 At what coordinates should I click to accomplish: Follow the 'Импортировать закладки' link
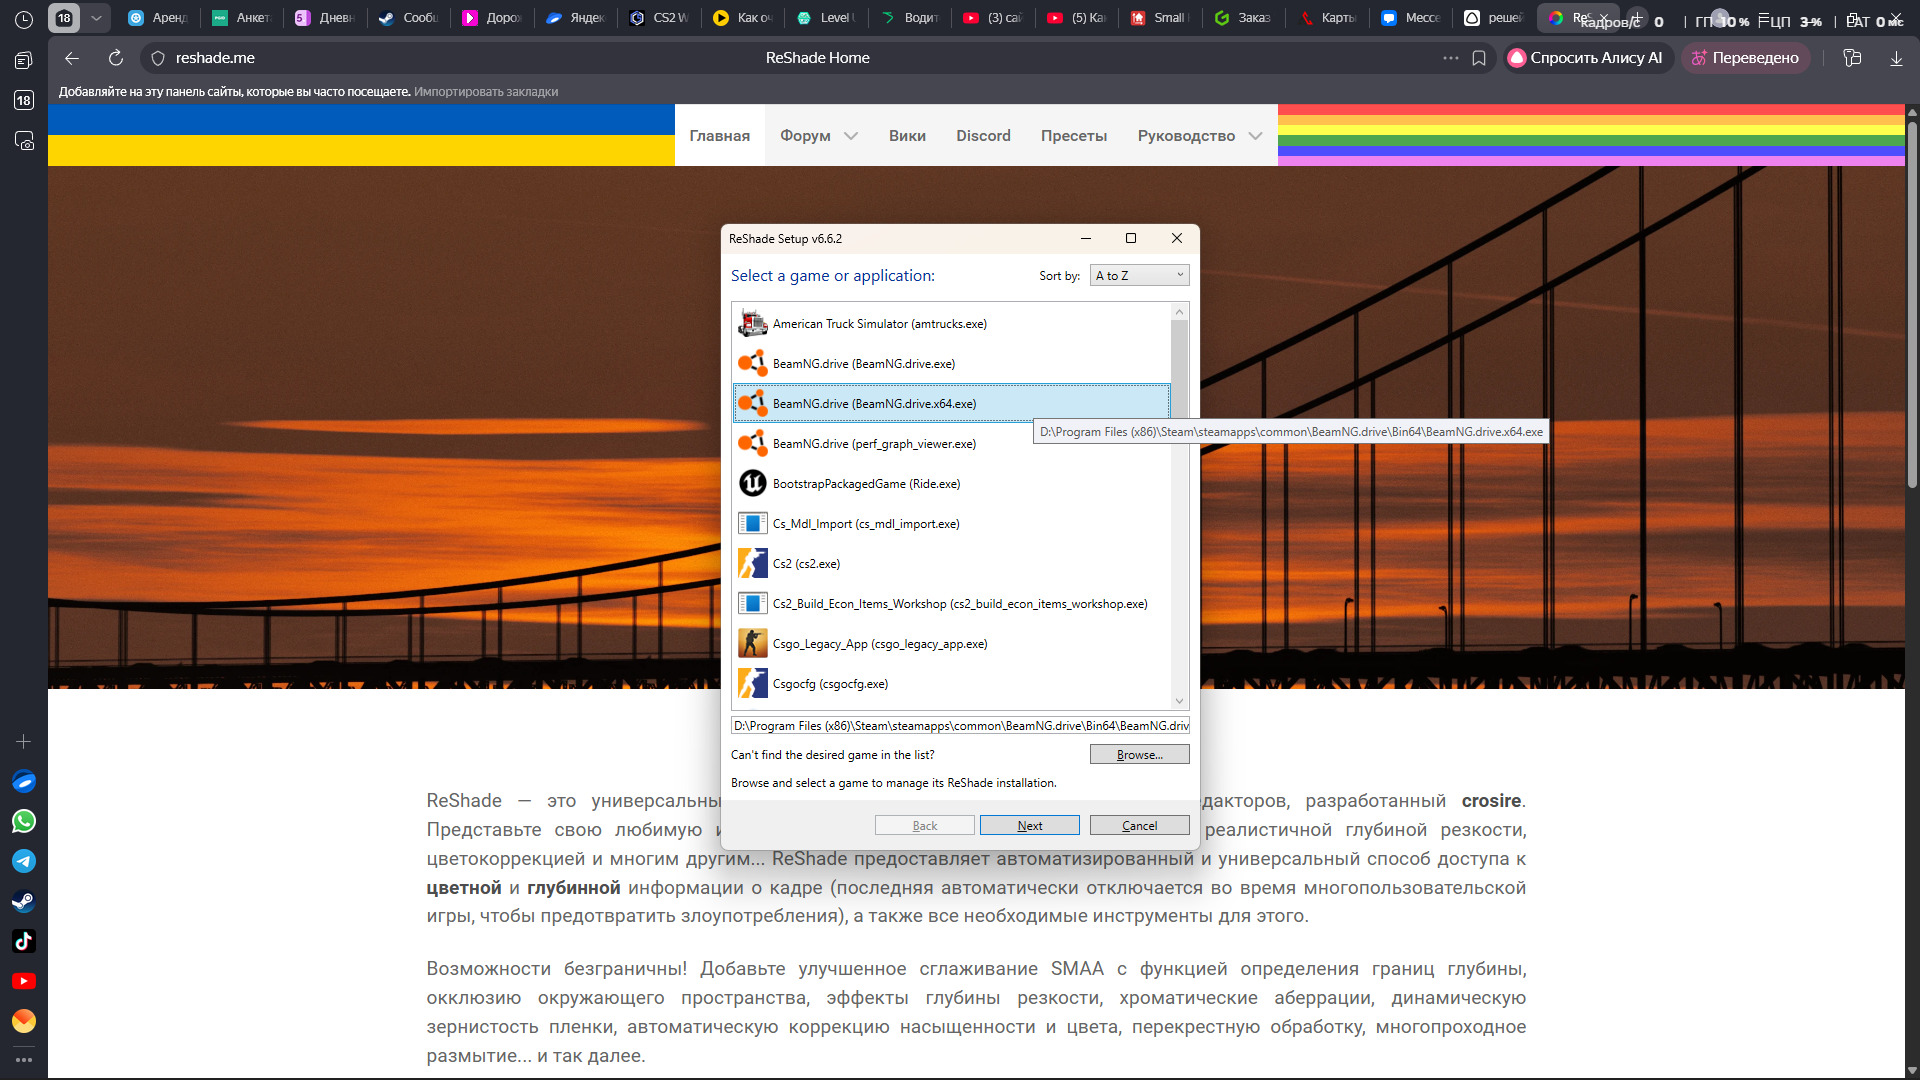click(x=486, y=92)
